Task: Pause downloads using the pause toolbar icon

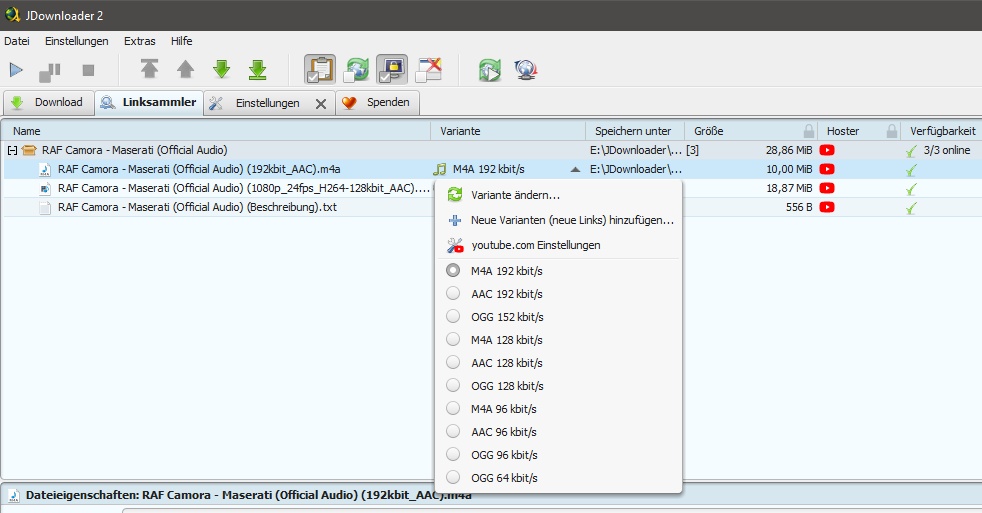Action: click(x=50, y=71)
